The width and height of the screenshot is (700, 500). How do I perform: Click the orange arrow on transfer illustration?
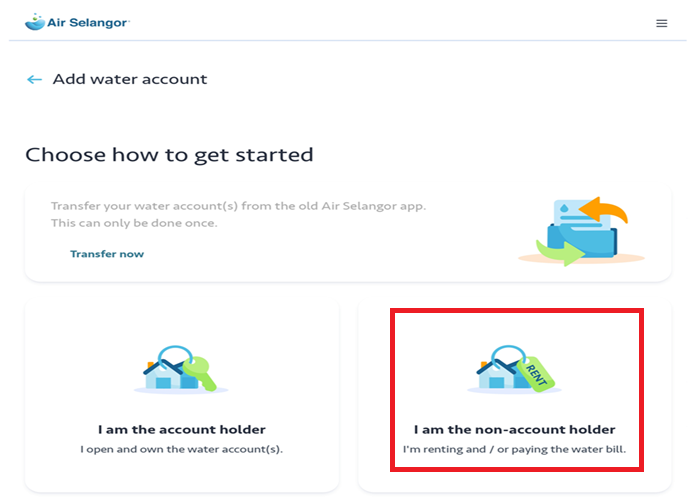(604, 210)
